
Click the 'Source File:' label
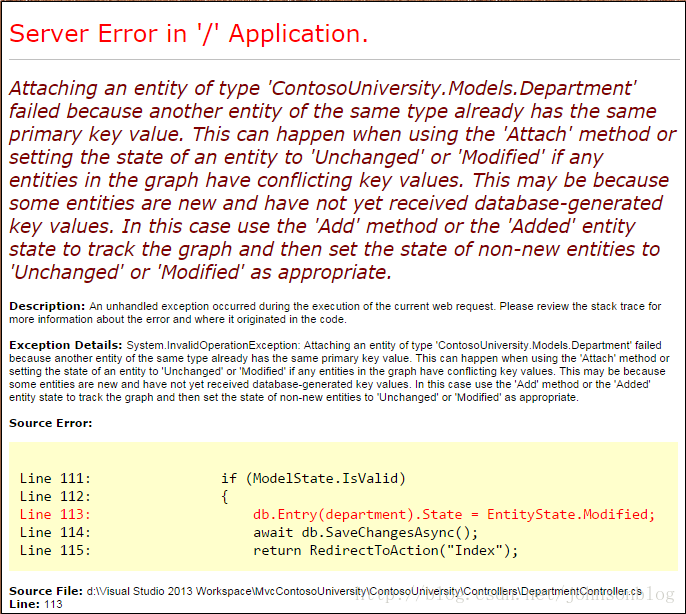click(x=46, y=591)
